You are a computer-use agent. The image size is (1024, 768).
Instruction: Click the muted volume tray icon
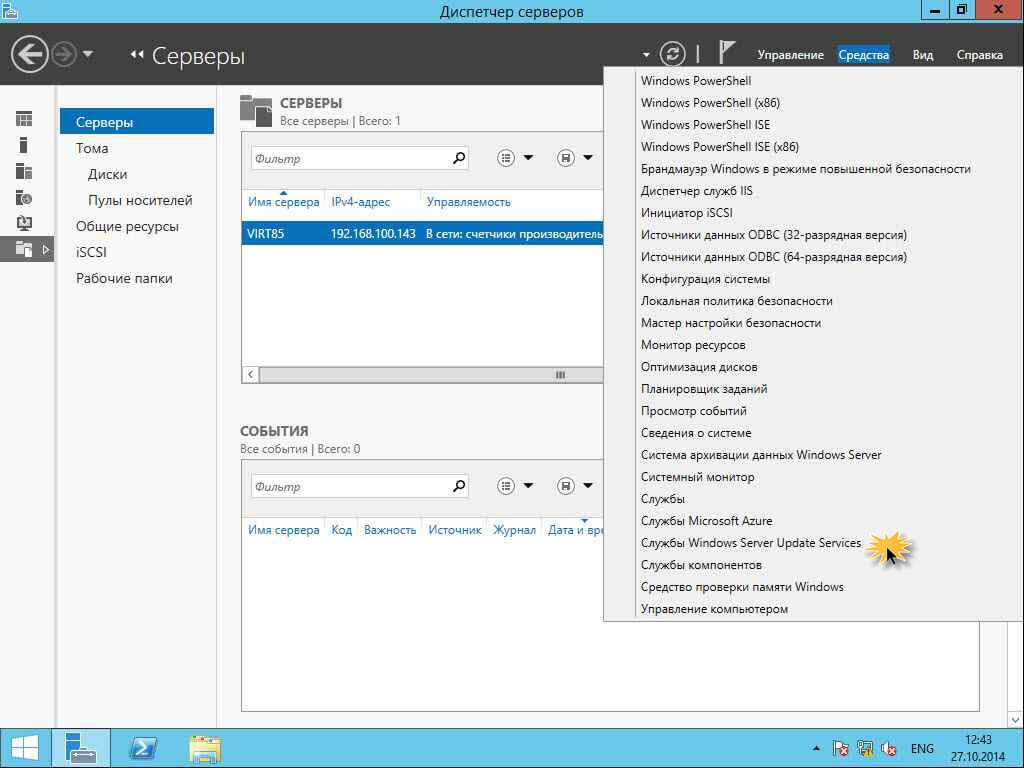pyautogui.click(x=888, y=748)
